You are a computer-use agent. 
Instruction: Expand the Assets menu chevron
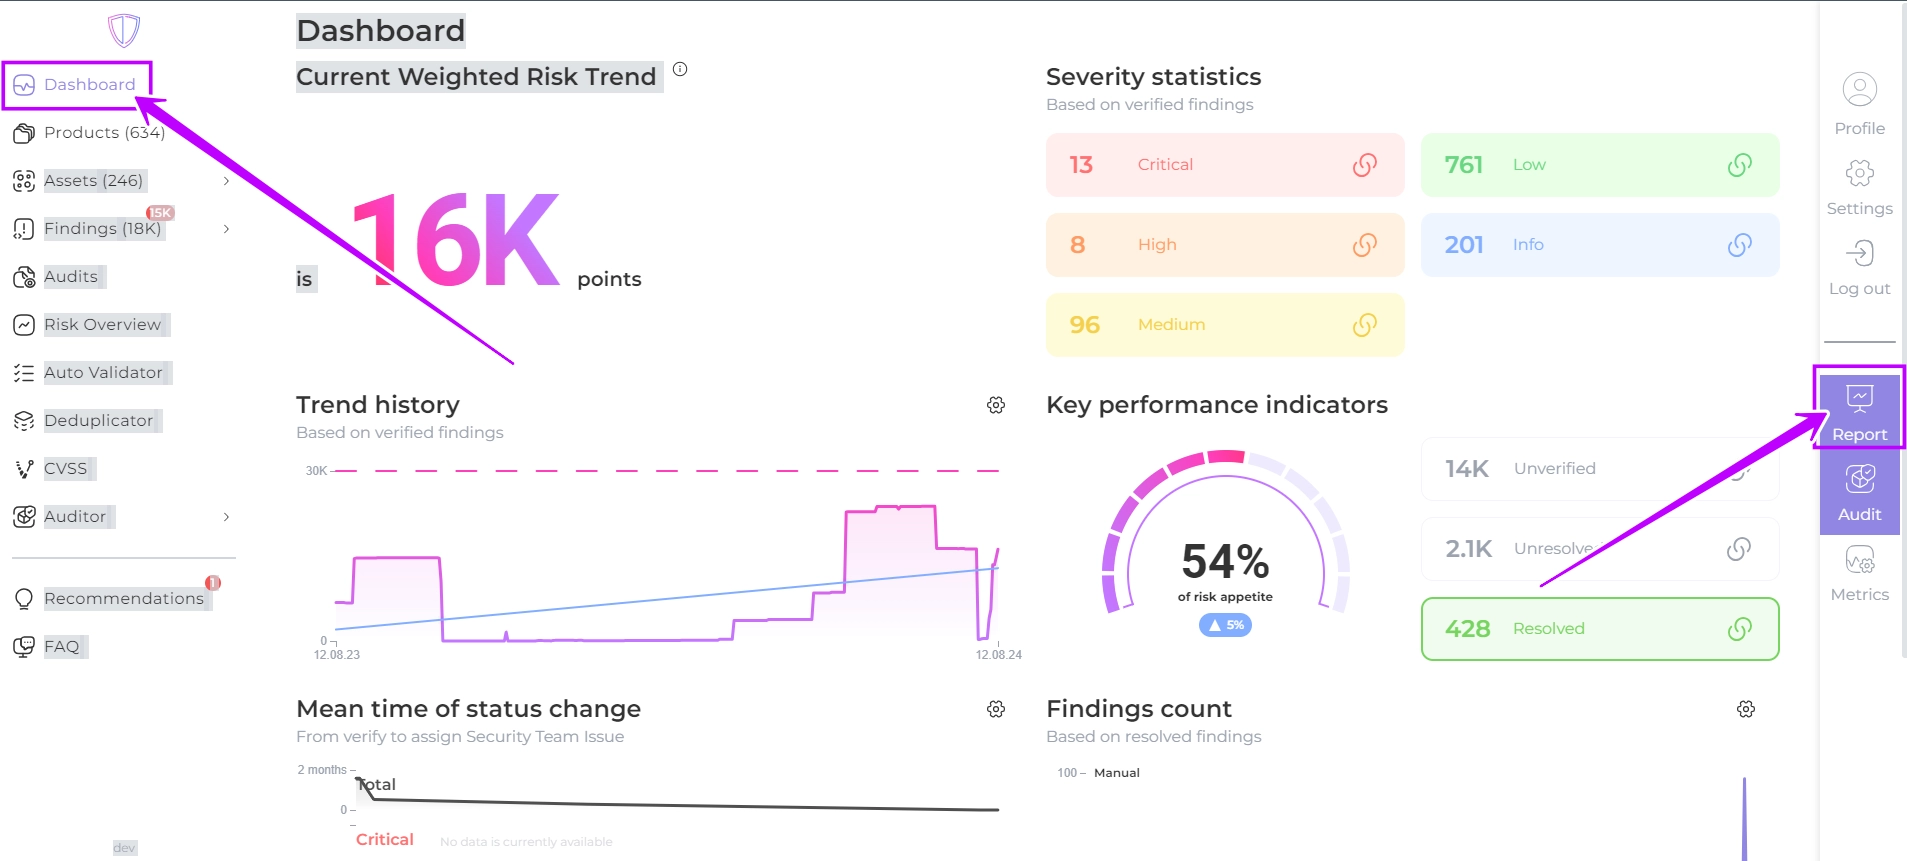[x=227, y=181]
